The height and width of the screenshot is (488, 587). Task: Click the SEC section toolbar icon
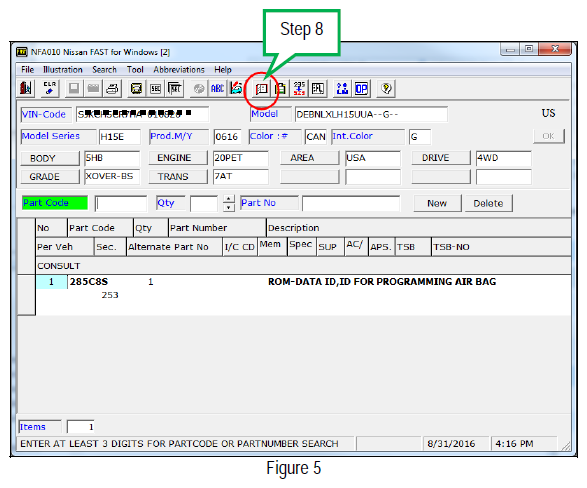(x=156, y=89)
